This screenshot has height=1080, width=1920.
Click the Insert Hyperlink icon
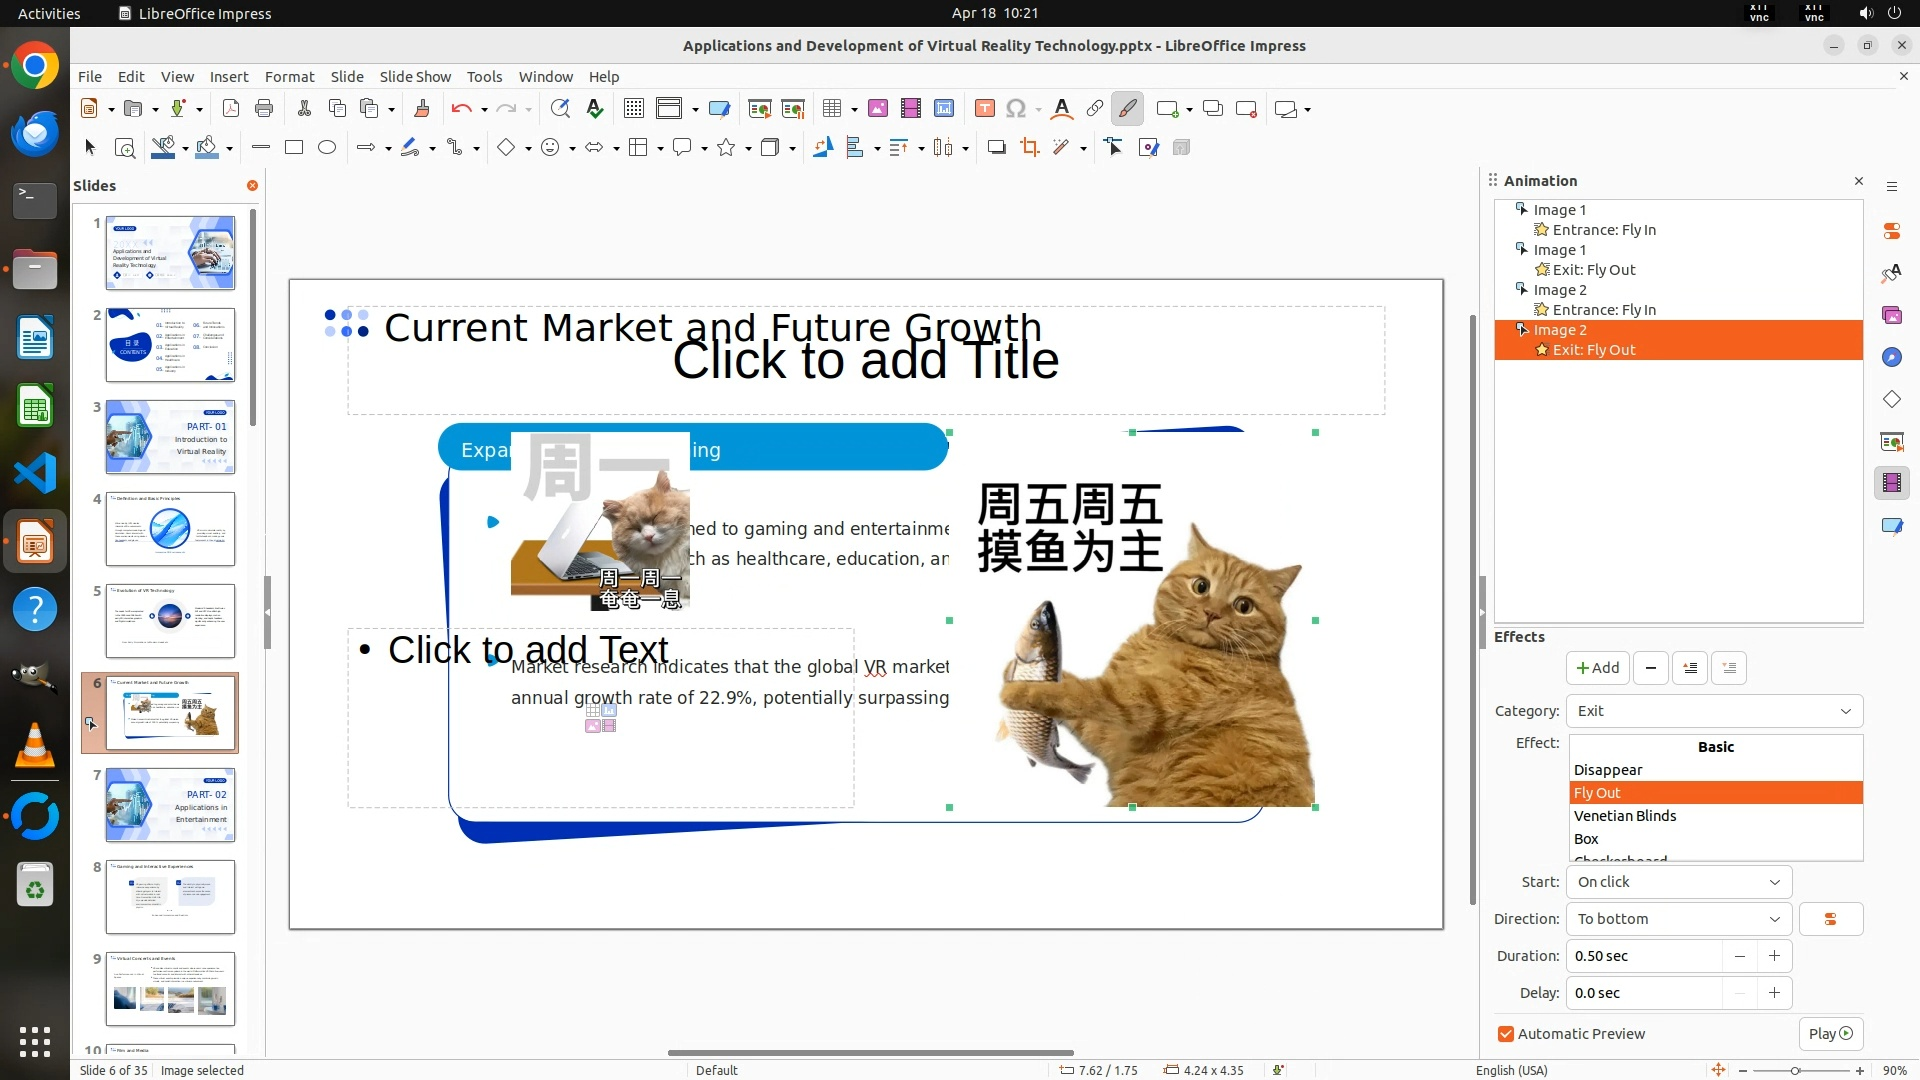click(1095, 109)
